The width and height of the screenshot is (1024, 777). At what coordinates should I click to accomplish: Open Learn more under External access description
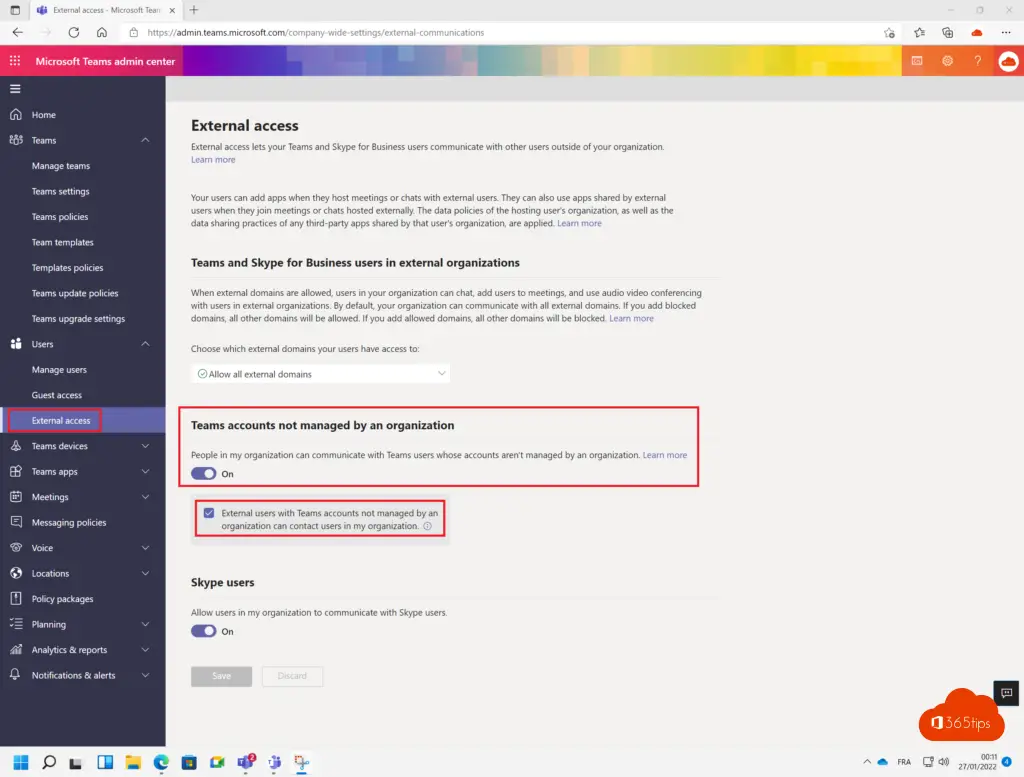[x=213, y=160]
